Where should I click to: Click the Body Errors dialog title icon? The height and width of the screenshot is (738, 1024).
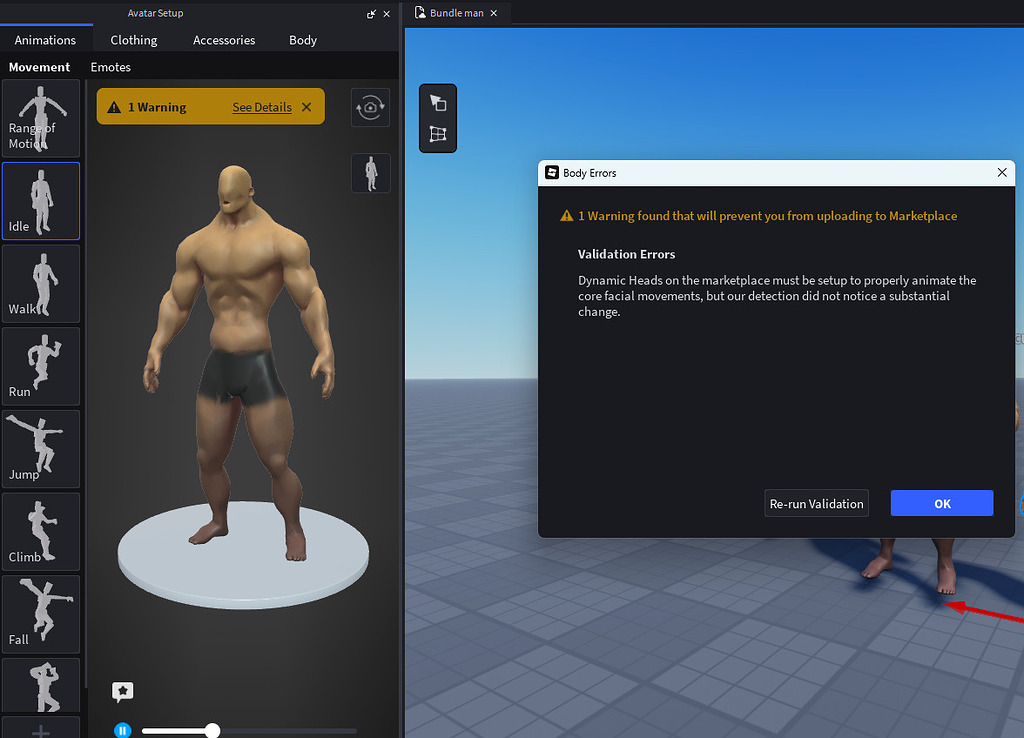click(x=552, y=172)
